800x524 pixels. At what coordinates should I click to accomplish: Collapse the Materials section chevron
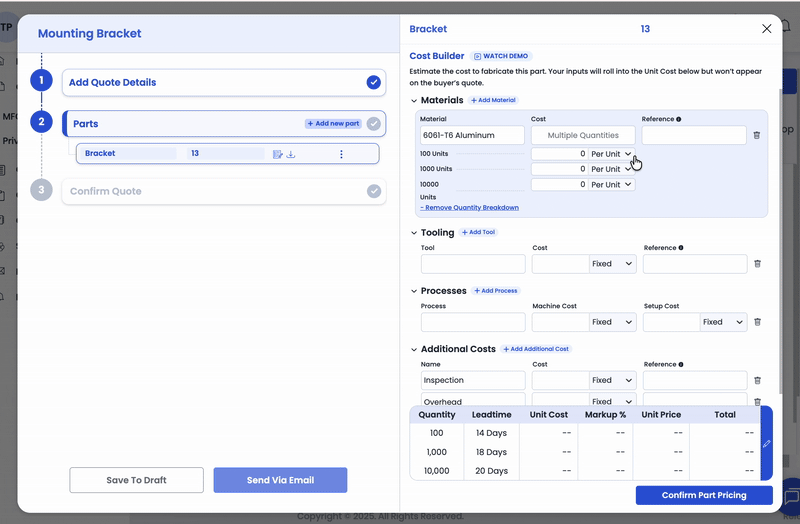(x=414, y=101)
